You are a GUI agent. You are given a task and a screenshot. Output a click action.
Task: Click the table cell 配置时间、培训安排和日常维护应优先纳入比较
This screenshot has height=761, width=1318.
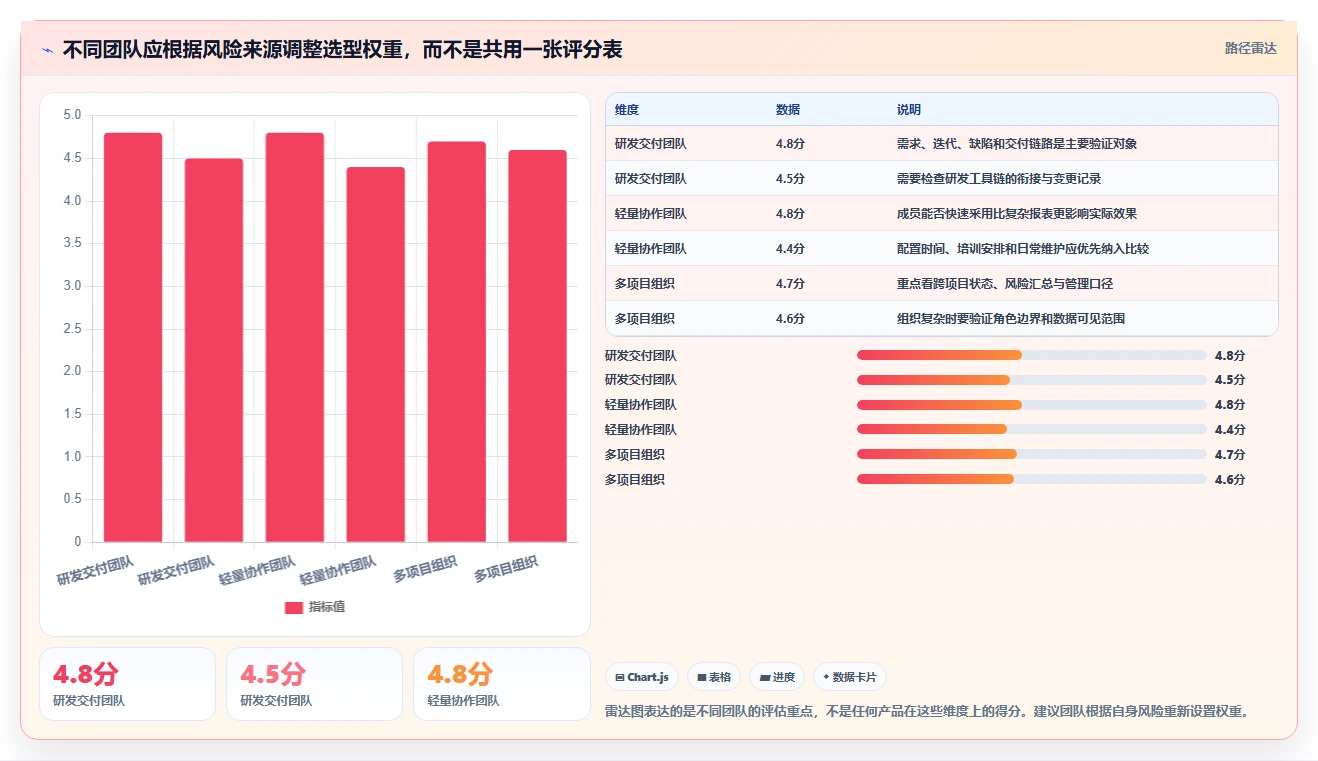[x=1023, y=249]
